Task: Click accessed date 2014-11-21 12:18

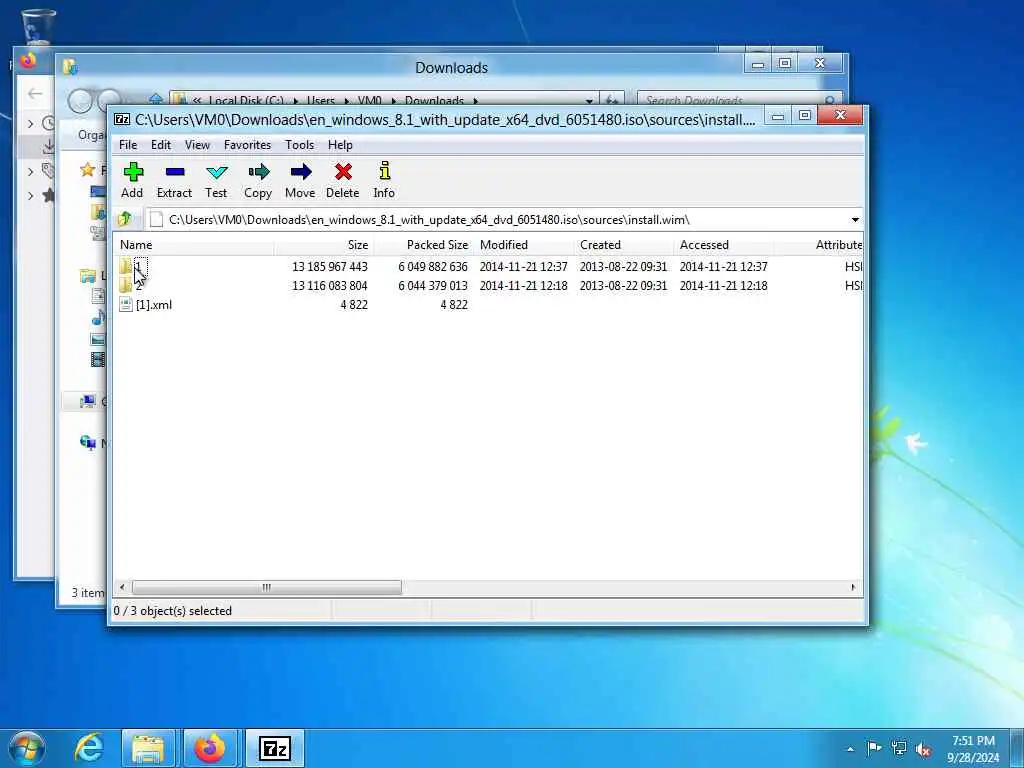Action: coord(724,285)
